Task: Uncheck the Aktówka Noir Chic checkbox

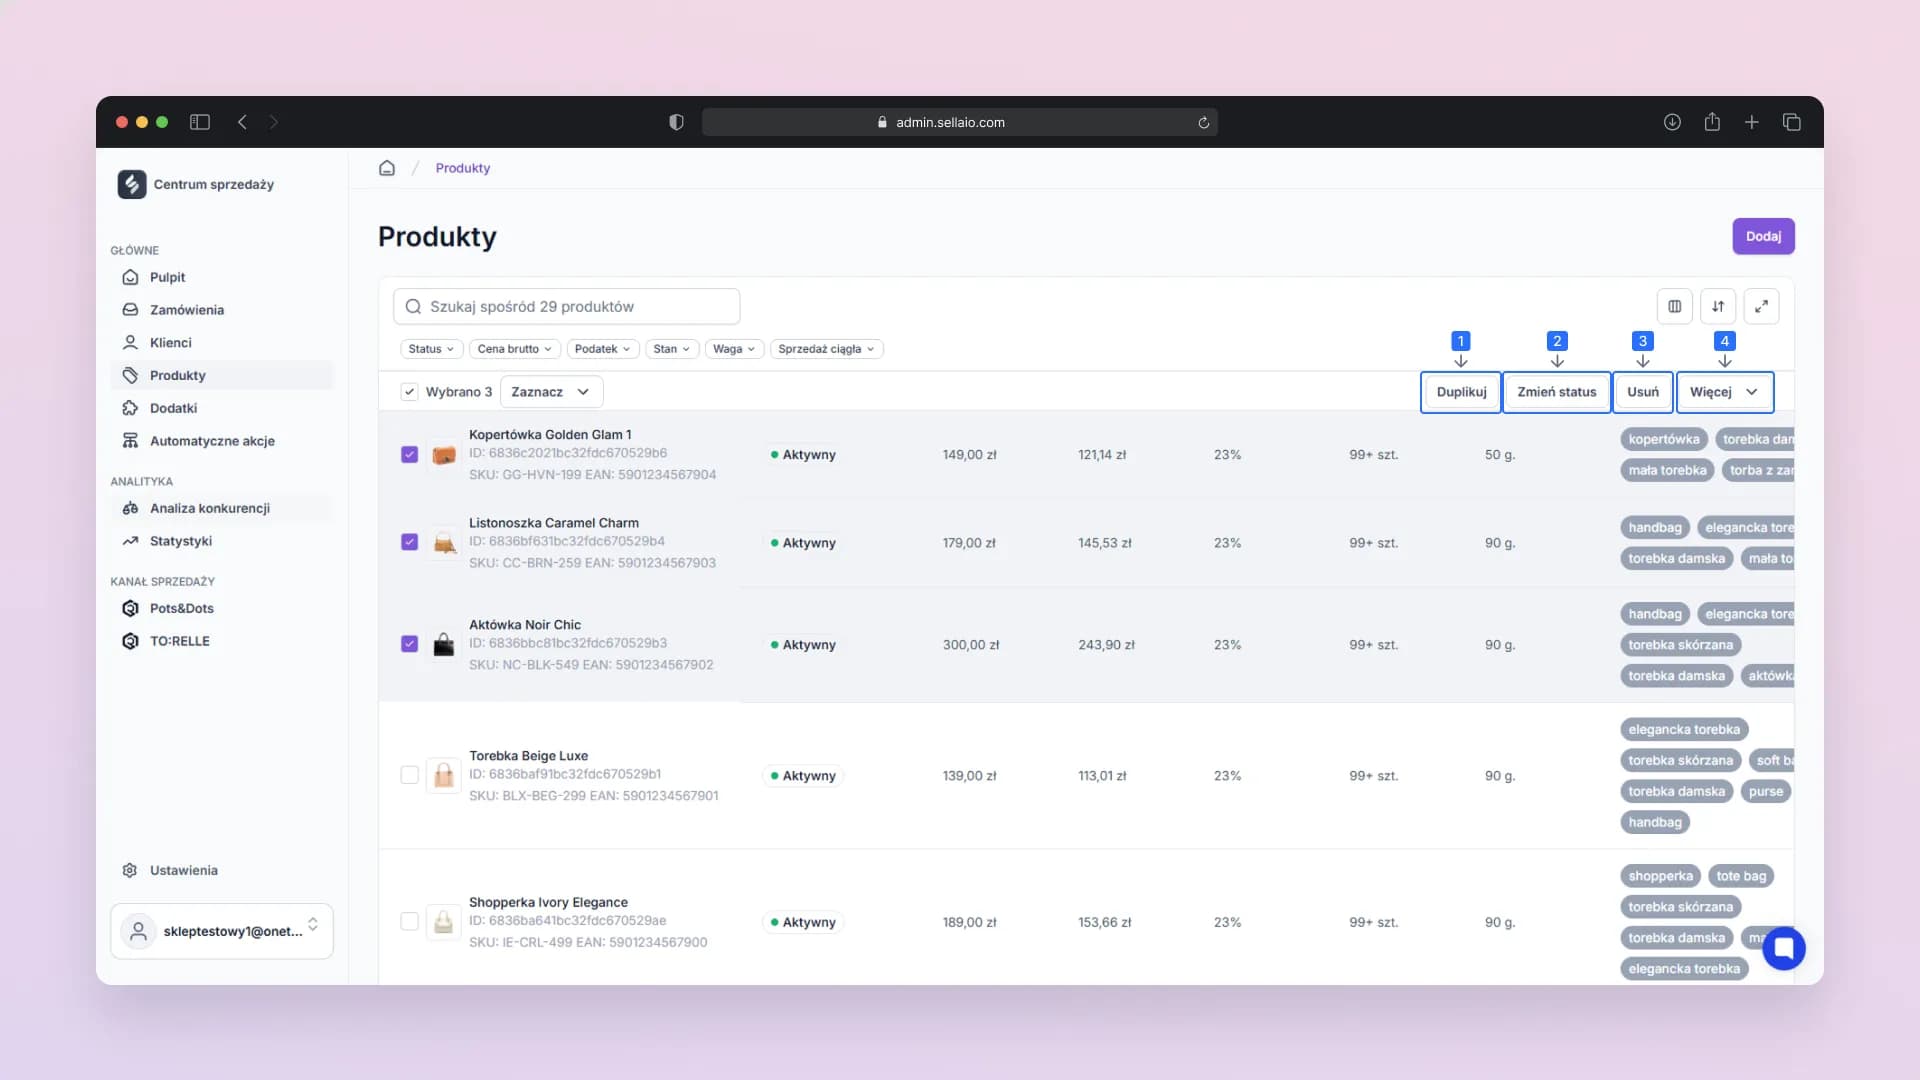Action: click(409, 644)
